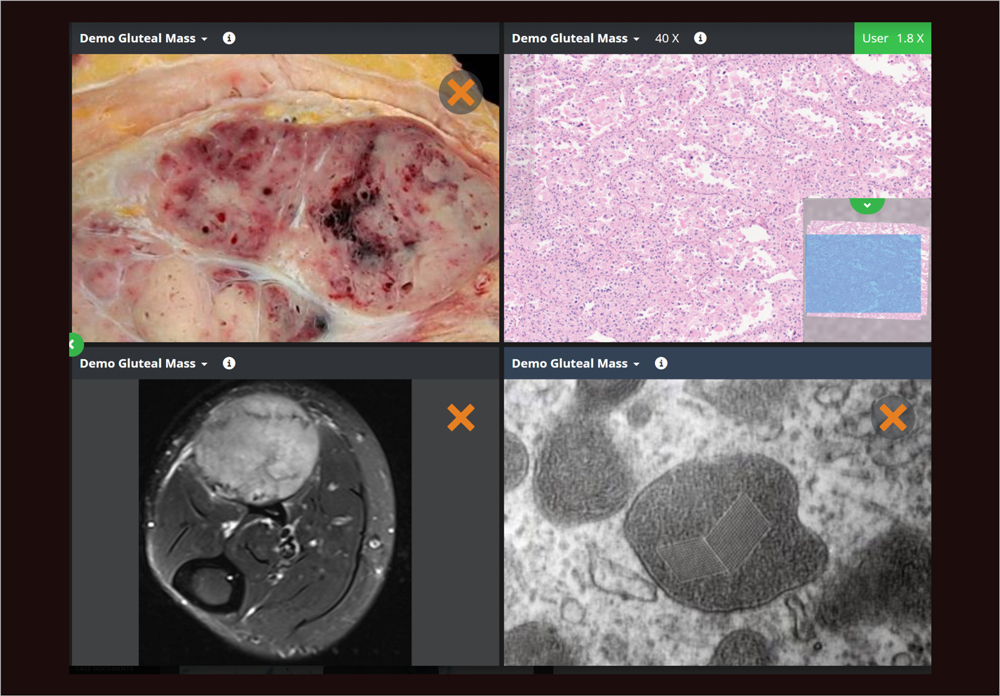Collapse the slide overview map with the green chevron

coord(867,205)
